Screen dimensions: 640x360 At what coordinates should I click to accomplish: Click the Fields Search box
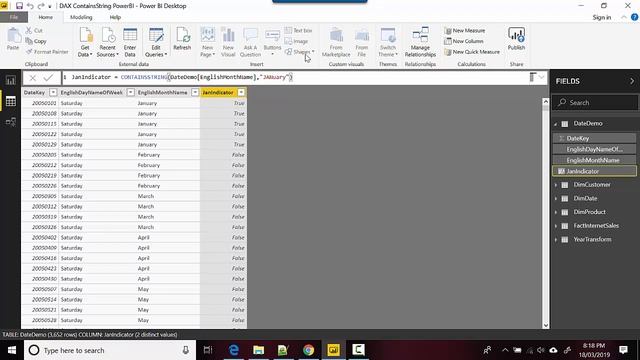594,102
